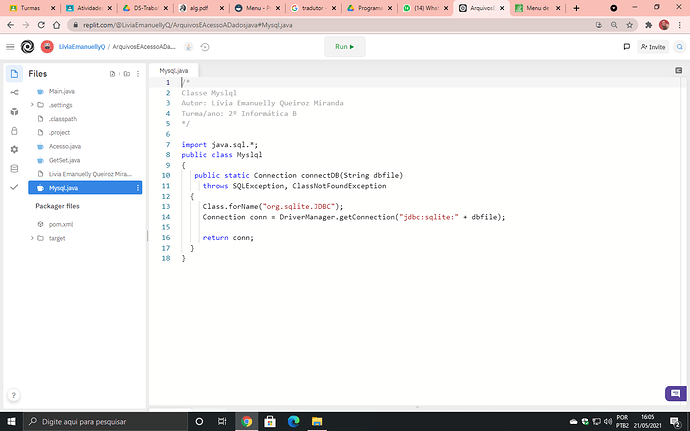Switch to the Mysql.java editor tab
The image size is (690, 431).
pos(173,70)
